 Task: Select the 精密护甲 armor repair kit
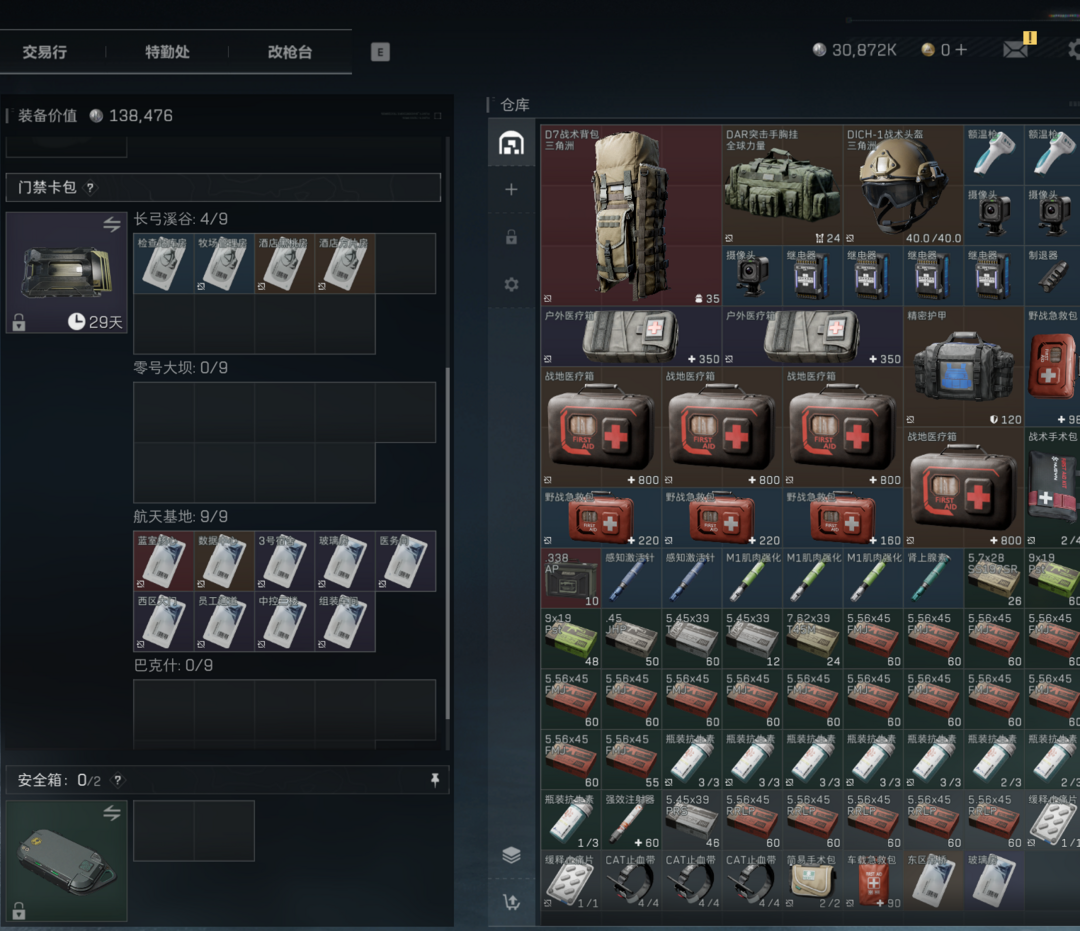(x=964, y=366)
